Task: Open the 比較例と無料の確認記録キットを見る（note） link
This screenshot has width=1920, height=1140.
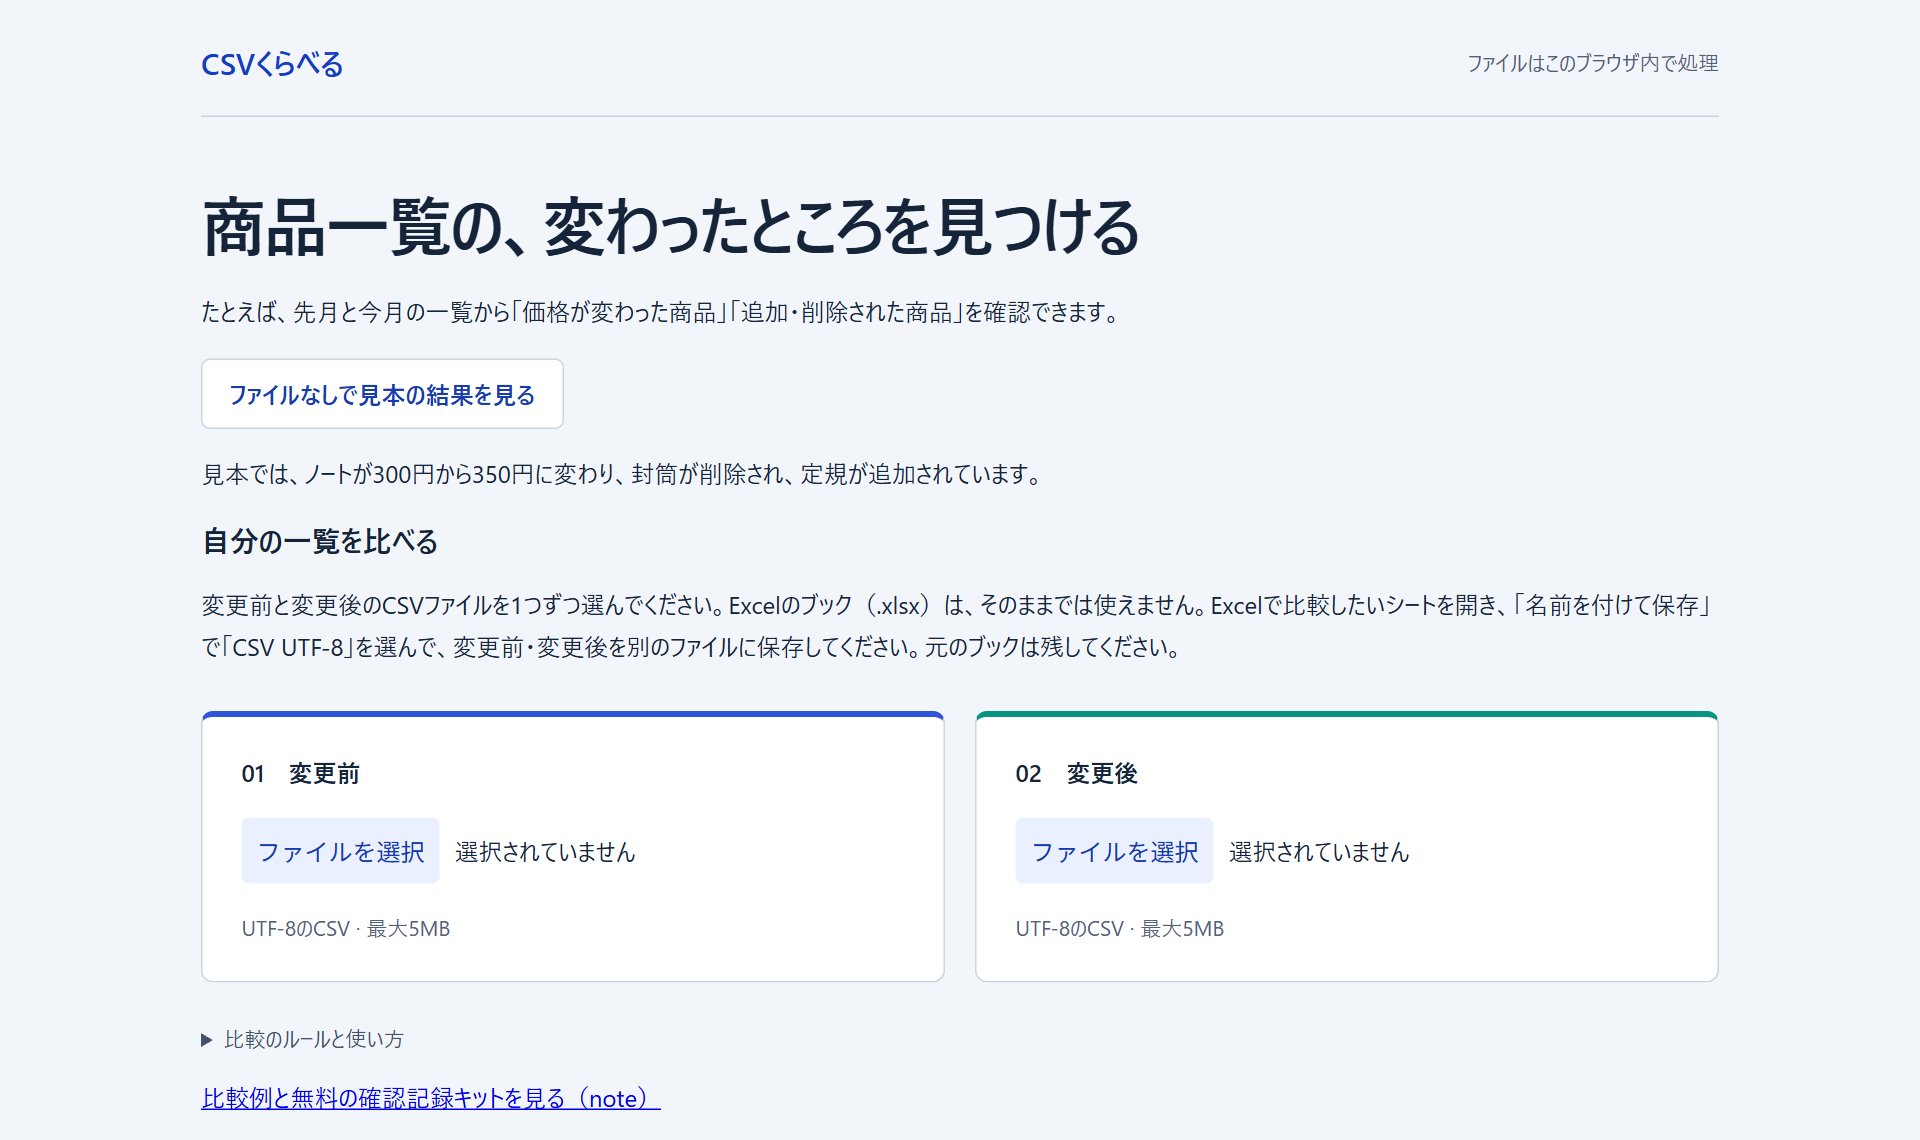Action: point(431,1098)
